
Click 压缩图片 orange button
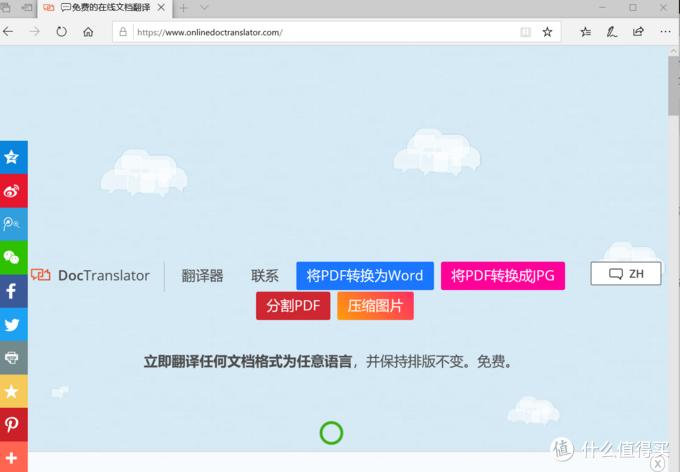point(375,306)
